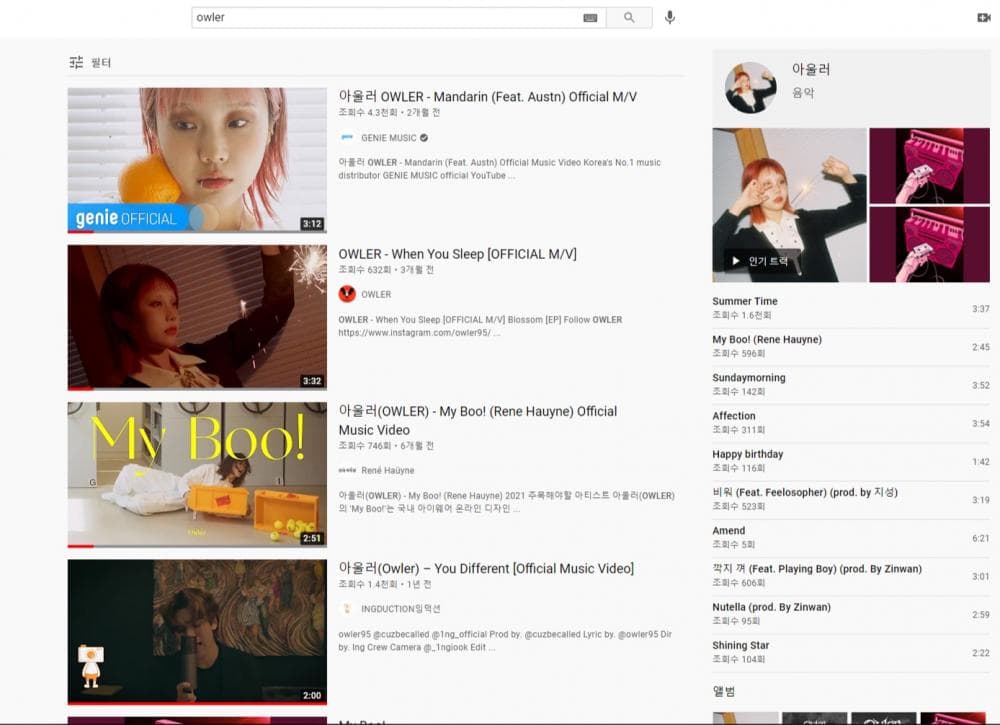Open title 아울러(Owler) – You Different
The image size is (1000, 725).
coord(486,568)
